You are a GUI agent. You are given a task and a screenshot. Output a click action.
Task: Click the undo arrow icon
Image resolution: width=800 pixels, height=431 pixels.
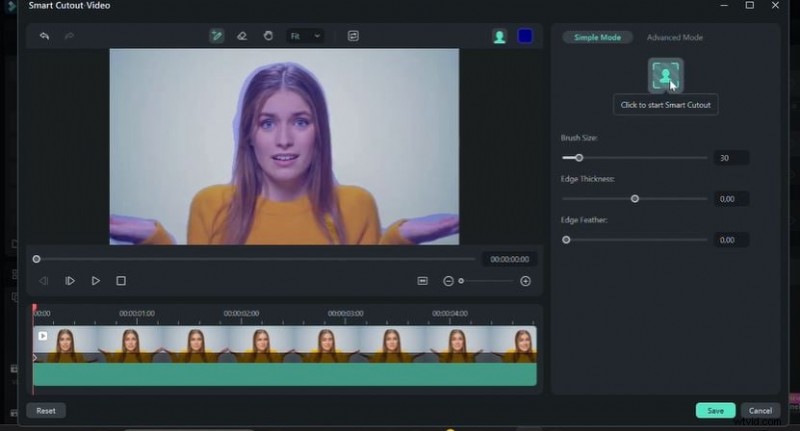[x=44, y=36]
